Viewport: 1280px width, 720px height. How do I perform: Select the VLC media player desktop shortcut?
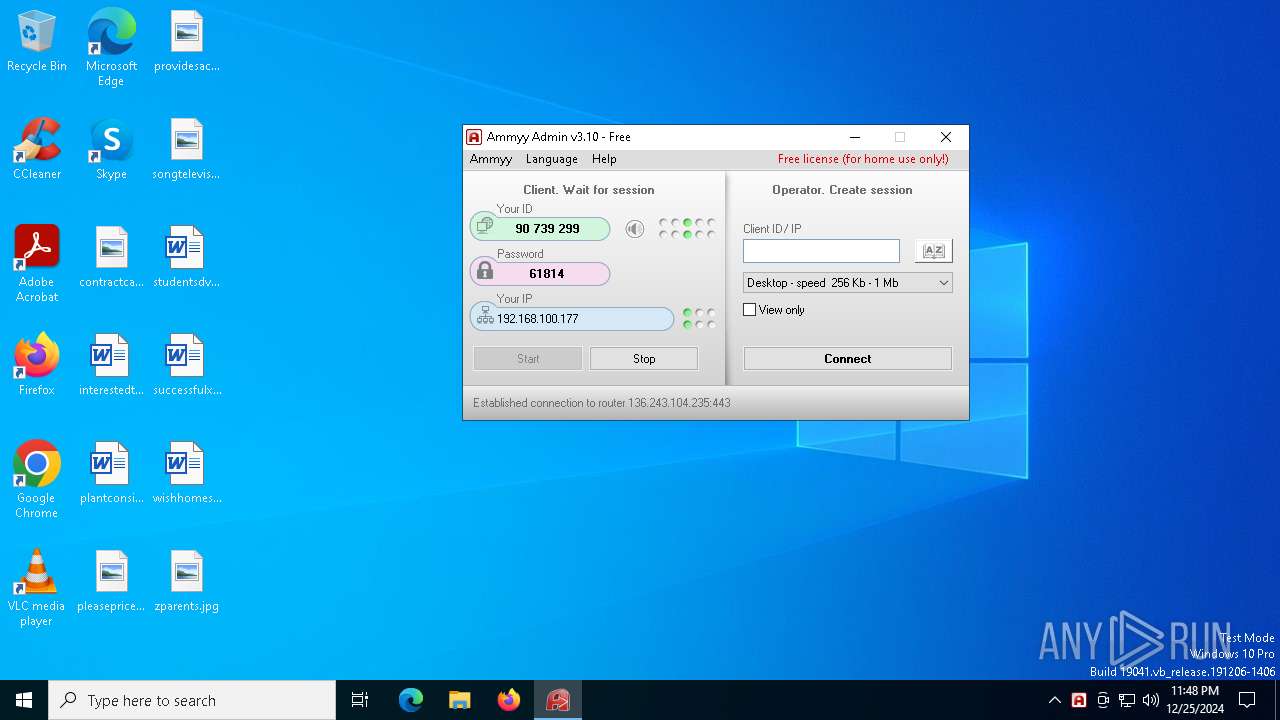click(x=37, y=588)
